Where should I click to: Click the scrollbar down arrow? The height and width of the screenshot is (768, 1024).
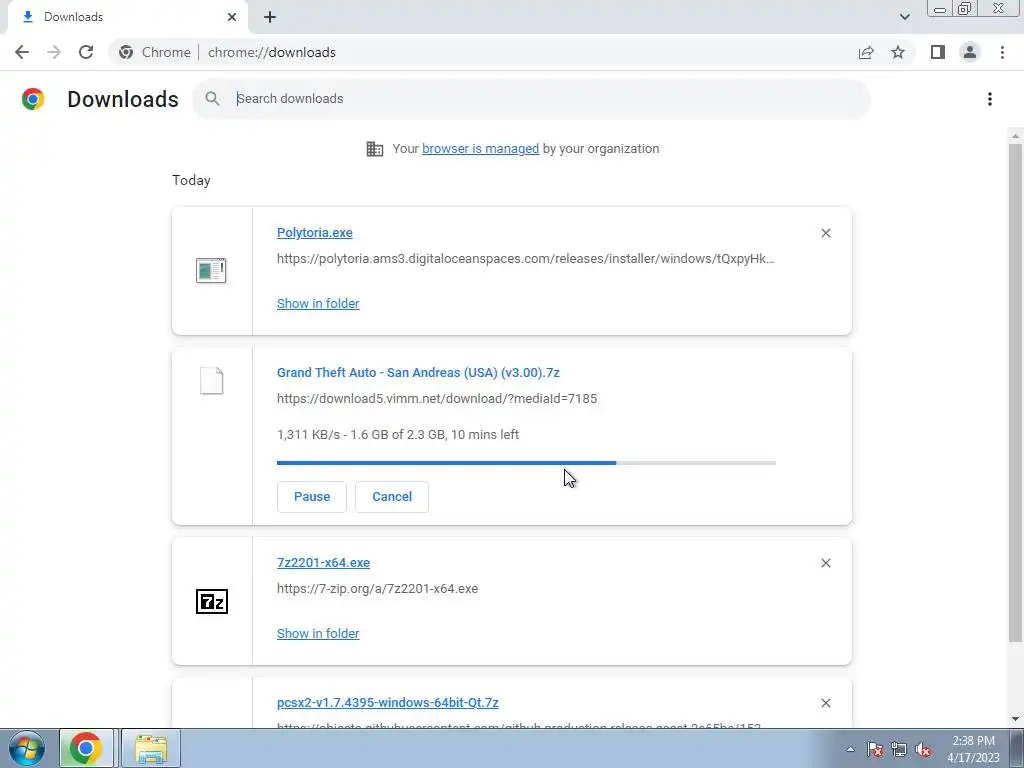point(1015,719)
